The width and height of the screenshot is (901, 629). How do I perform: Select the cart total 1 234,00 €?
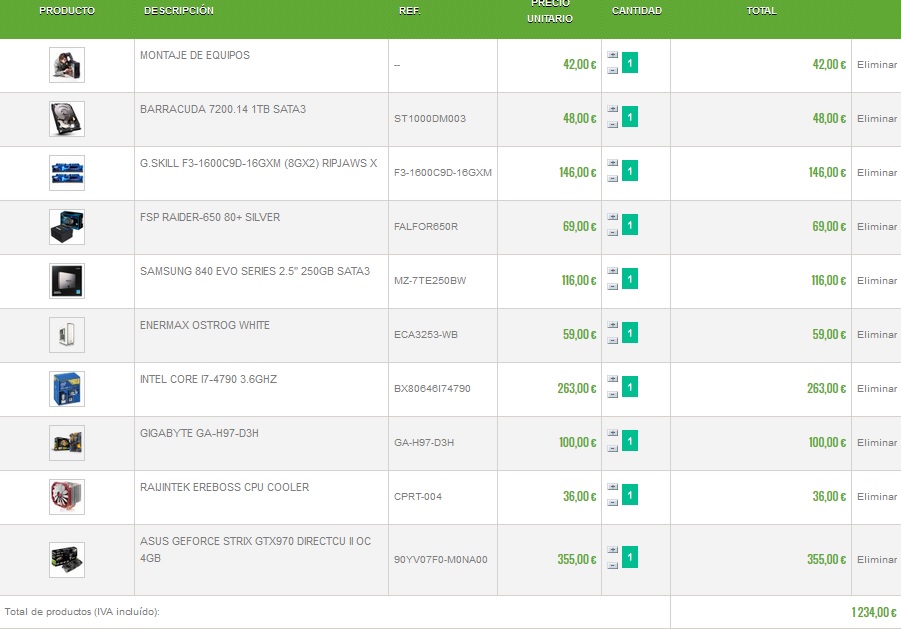873,613
